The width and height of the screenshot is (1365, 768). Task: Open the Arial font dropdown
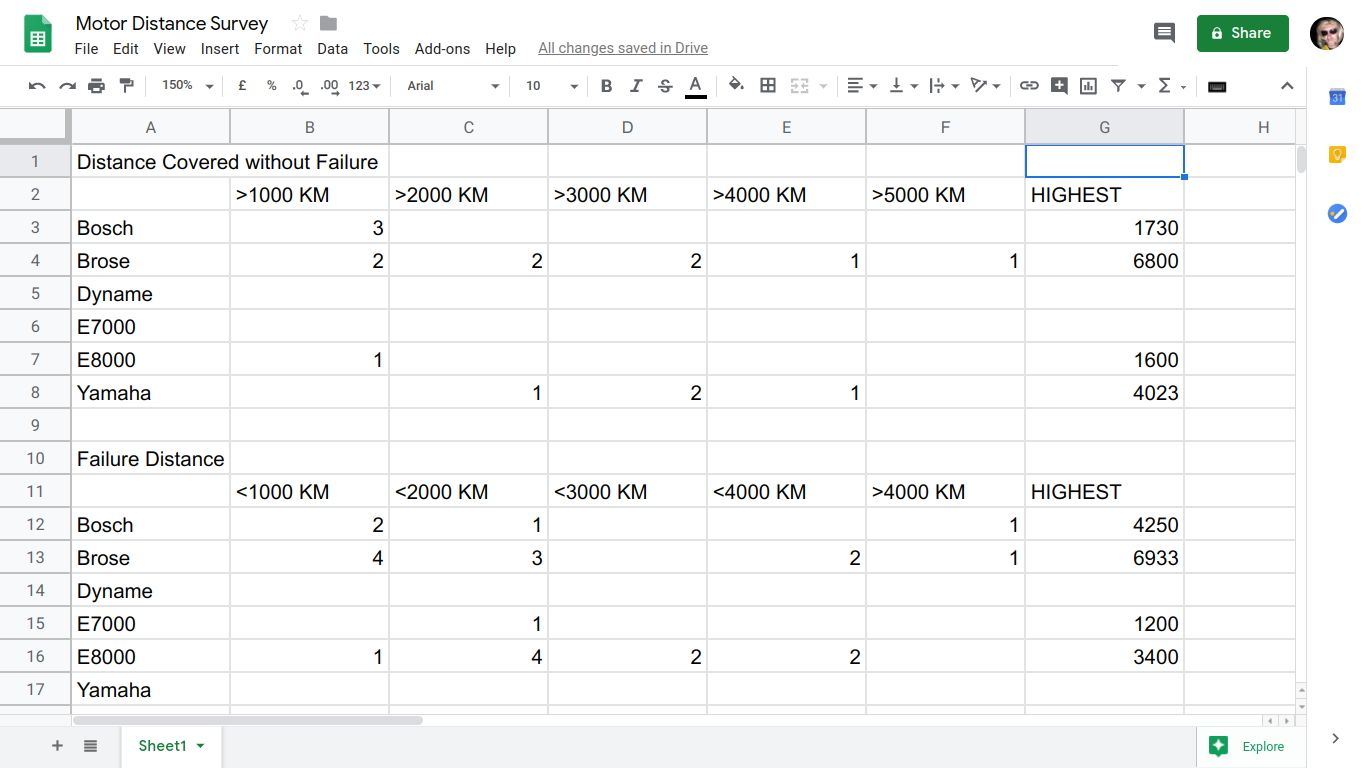tap(452, 86)
